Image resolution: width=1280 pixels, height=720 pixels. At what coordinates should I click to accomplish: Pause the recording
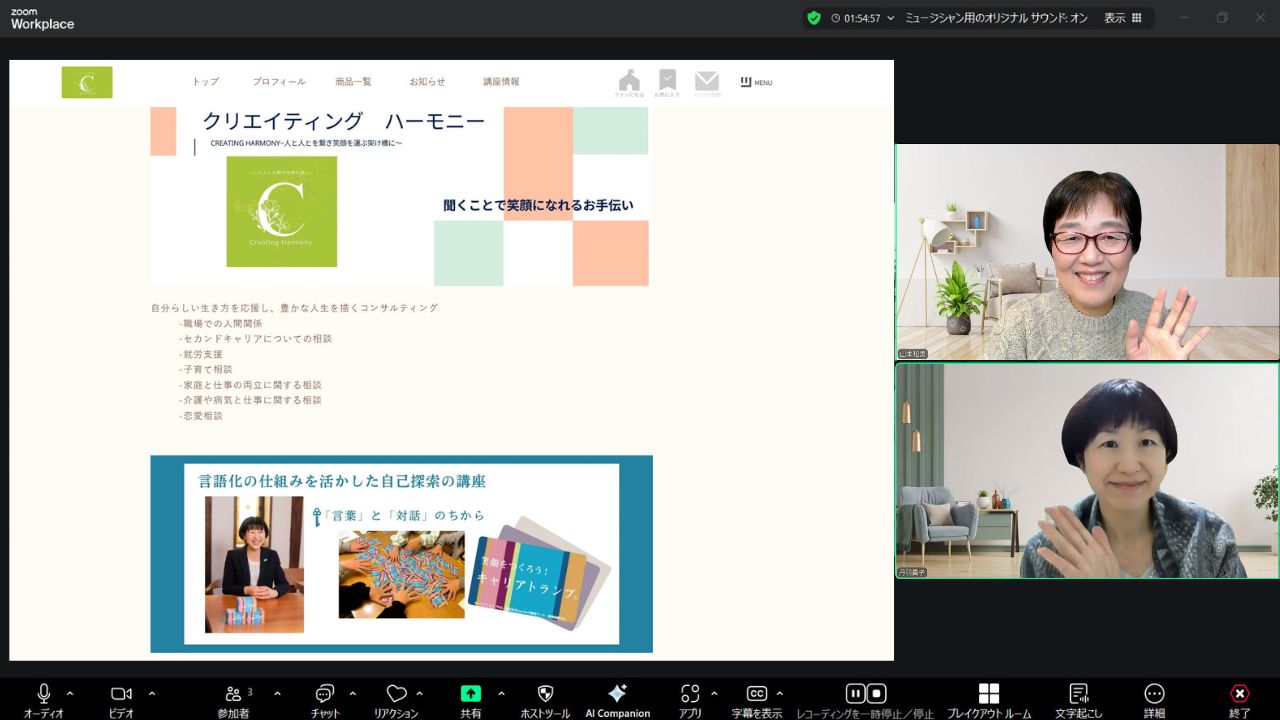point(855,694)
